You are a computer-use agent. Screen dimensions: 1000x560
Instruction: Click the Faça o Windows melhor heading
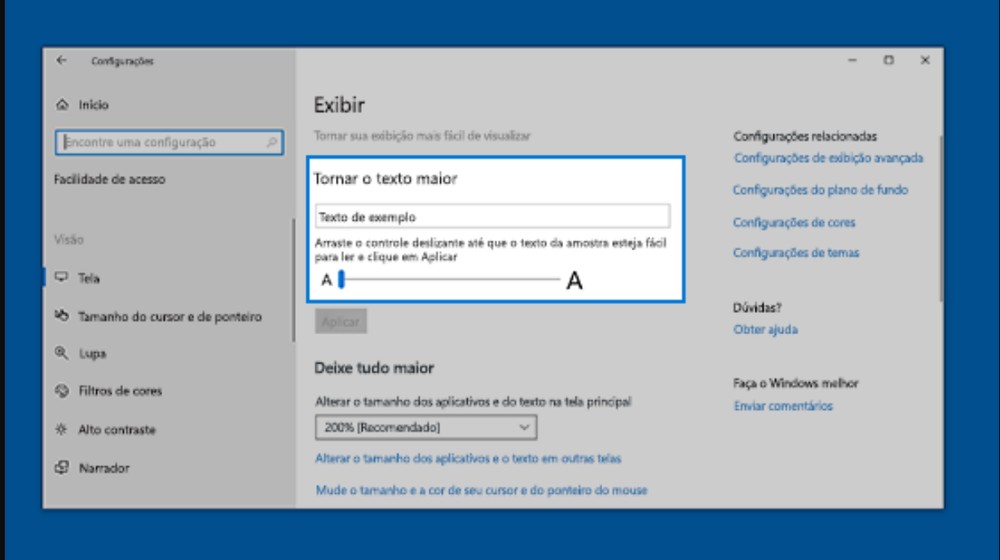pyautogui.click(x=796, y=383)
